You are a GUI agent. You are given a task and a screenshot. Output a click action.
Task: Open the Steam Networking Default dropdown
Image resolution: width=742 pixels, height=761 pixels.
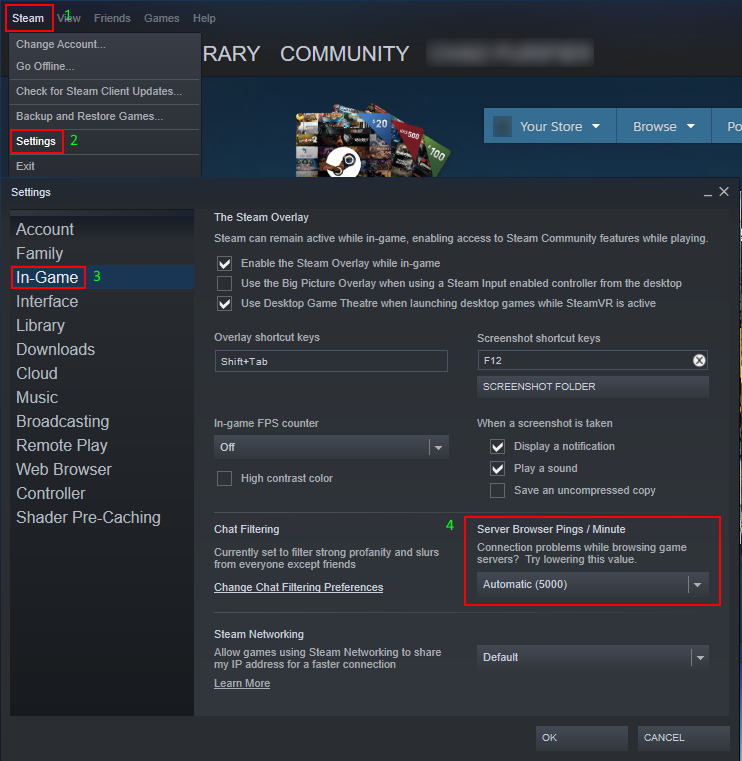(x=593, y=657)
